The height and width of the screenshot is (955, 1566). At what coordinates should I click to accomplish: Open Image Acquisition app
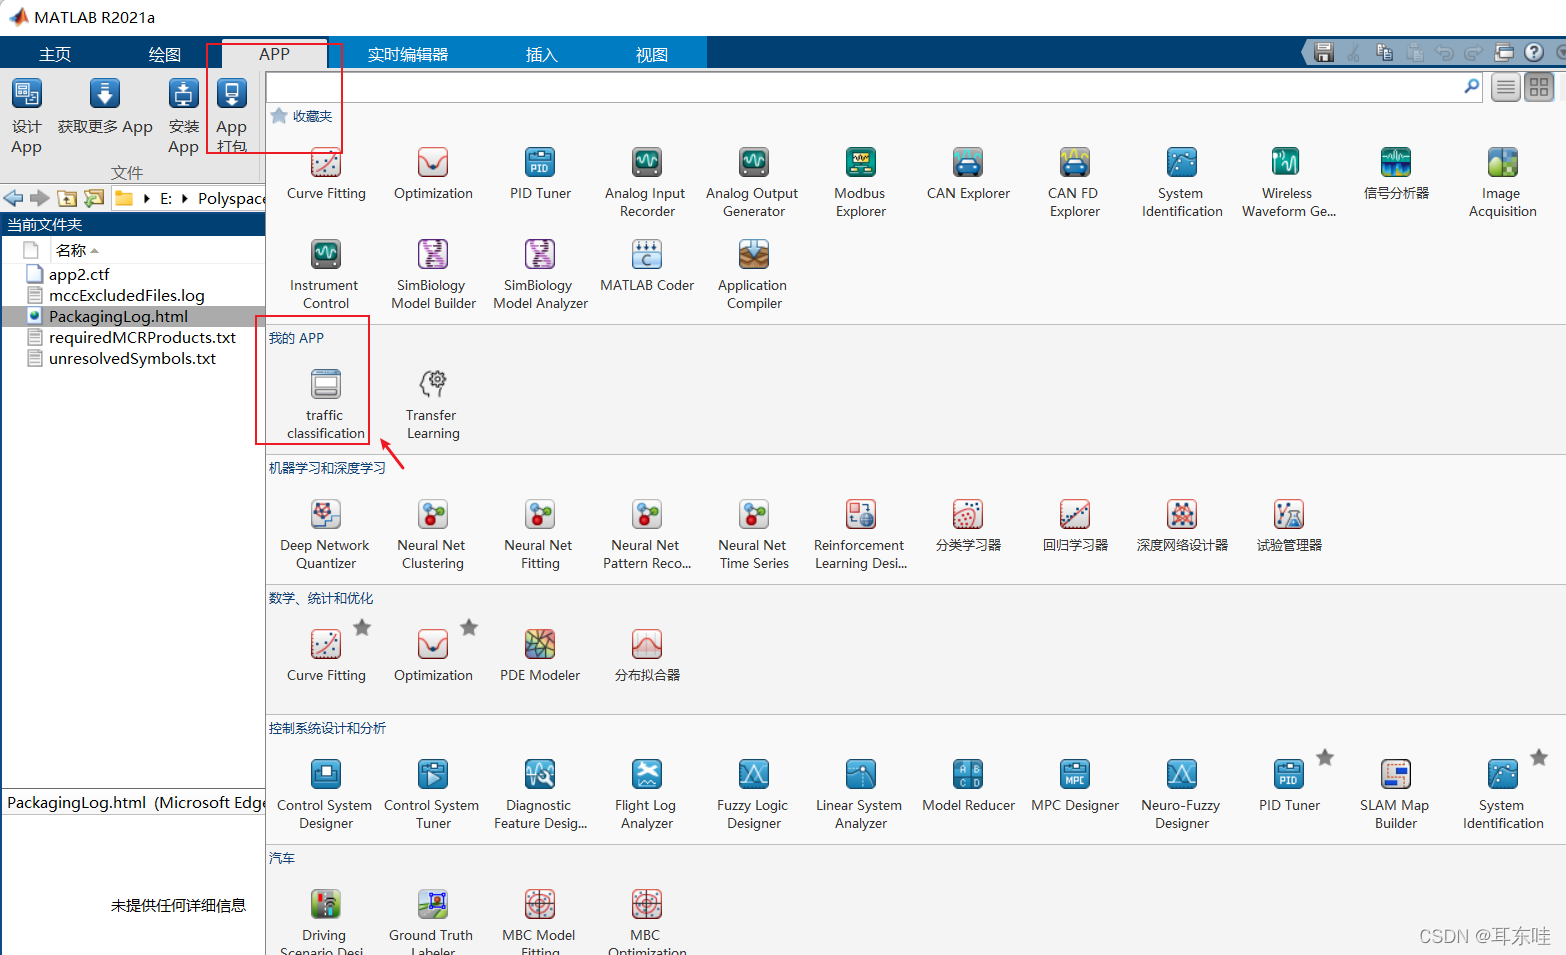click(1502, 183)
